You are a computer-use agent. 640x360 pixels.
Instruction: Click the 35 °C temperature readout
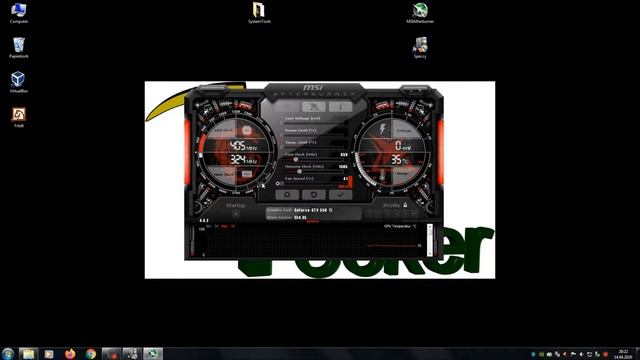(400, 160)
